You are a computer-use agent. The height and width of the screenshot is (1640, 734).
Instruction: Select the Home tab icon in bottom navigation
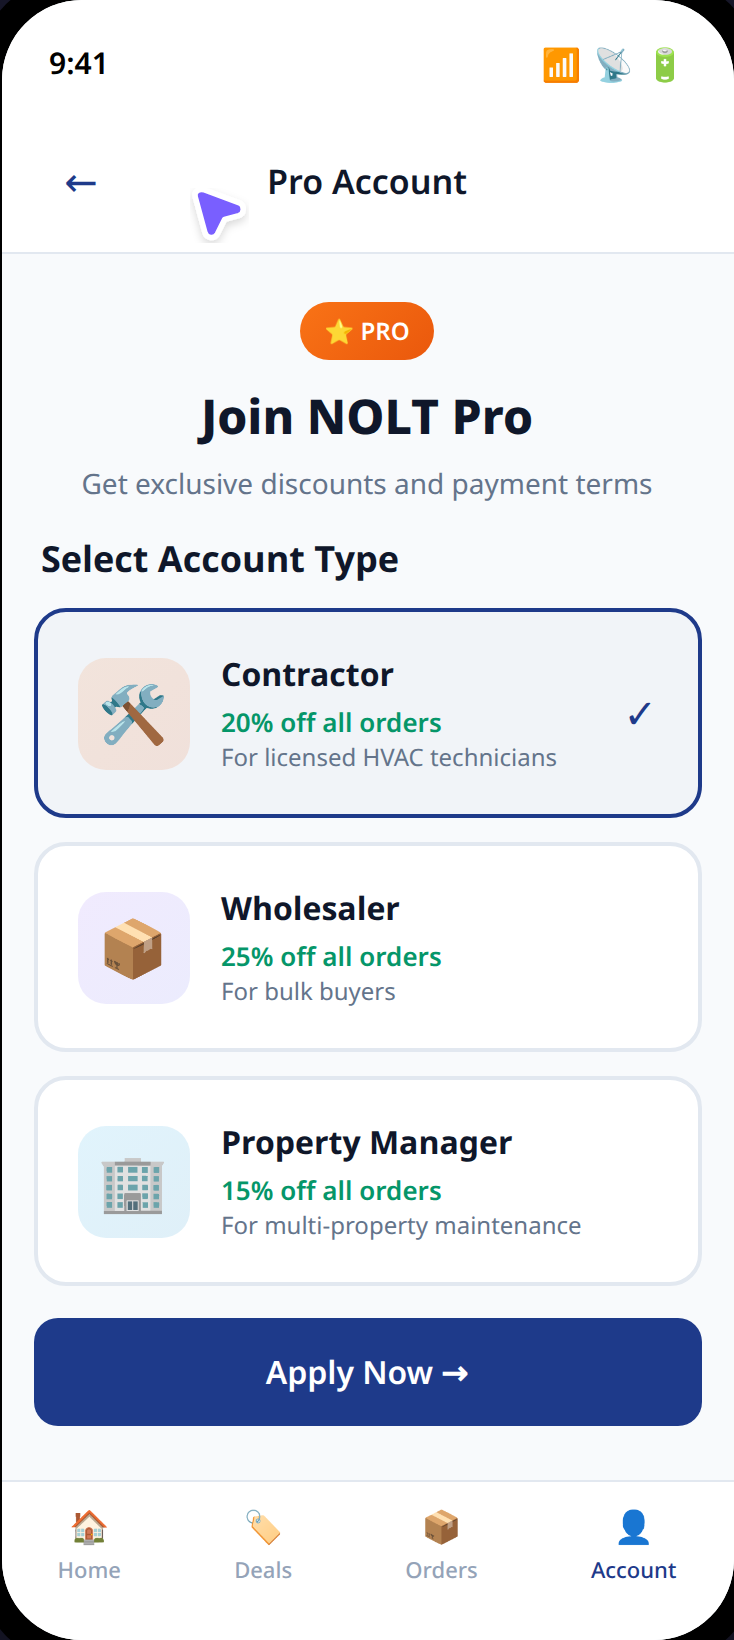click(89, 1527)
